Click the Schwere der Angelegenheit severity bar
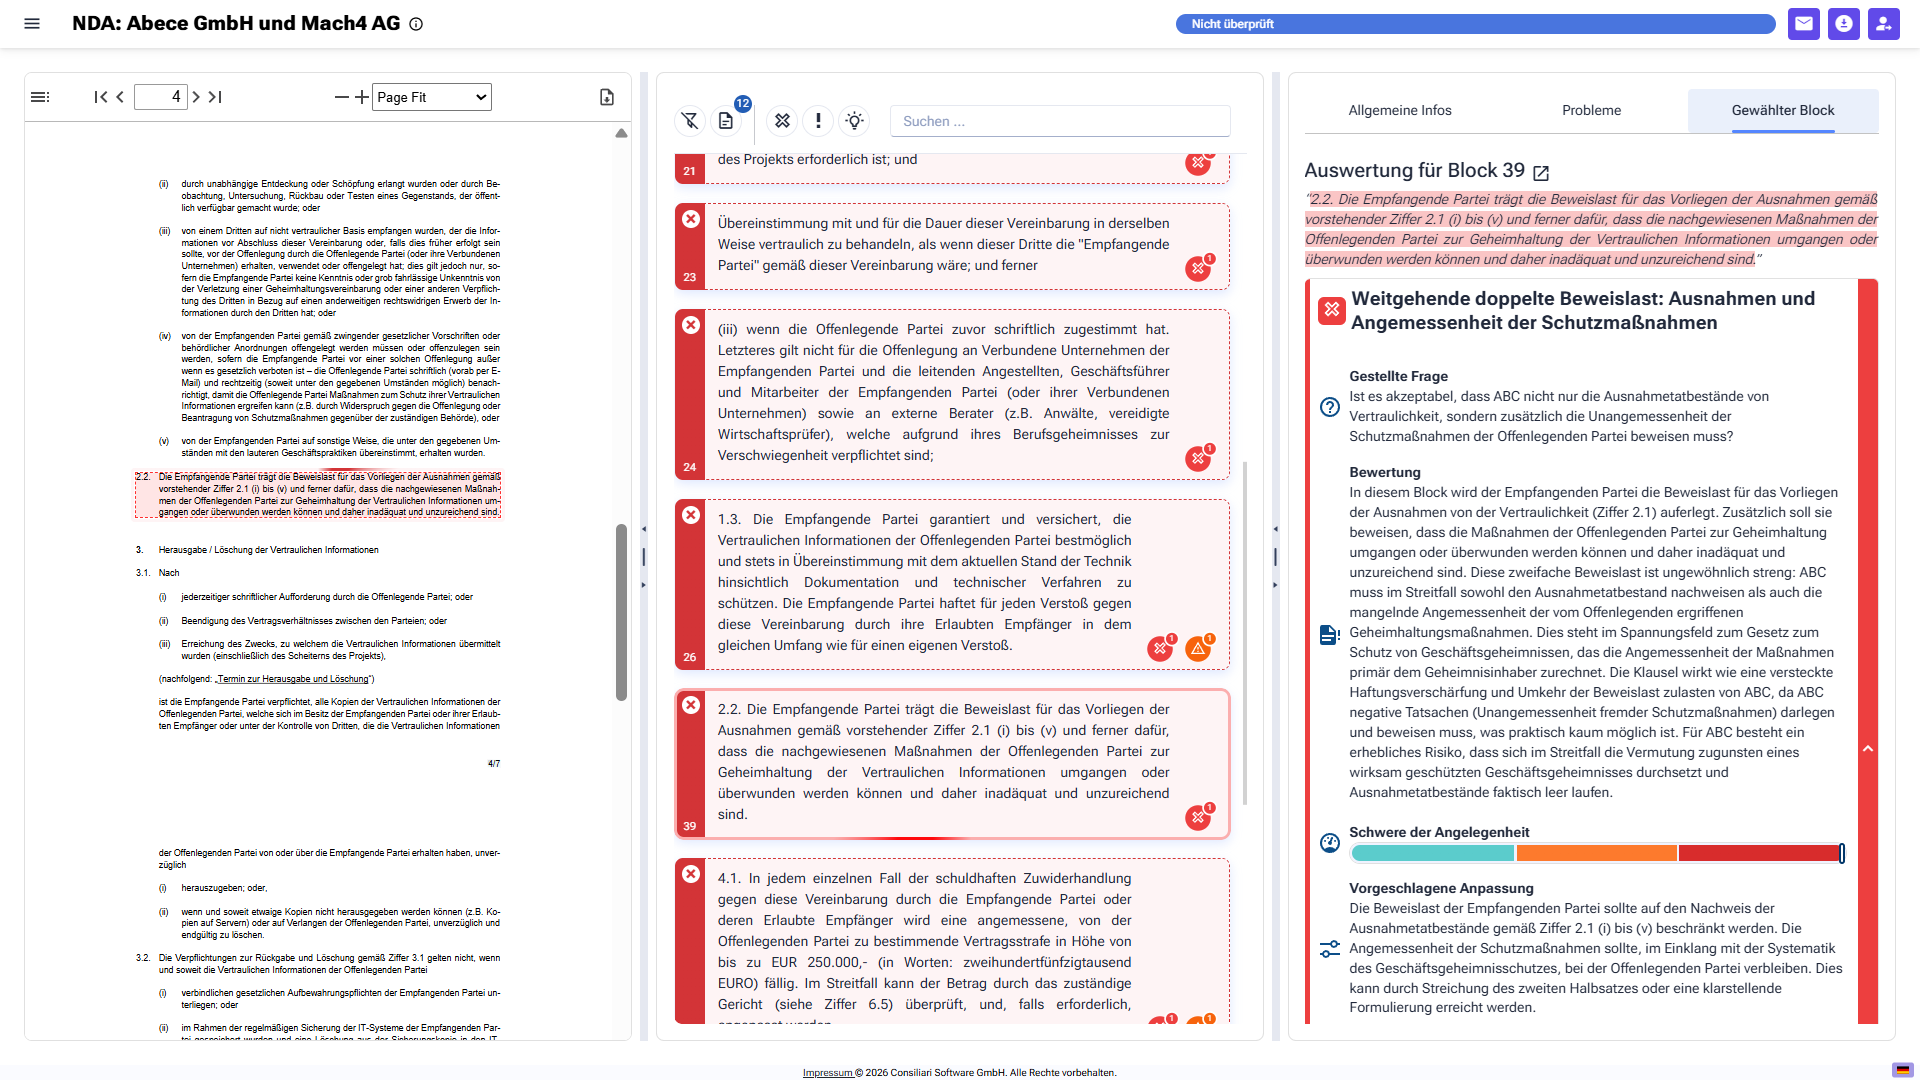Viewport: 1920px width, 1080px height. pyautogui.click(x=1597, y=853)
